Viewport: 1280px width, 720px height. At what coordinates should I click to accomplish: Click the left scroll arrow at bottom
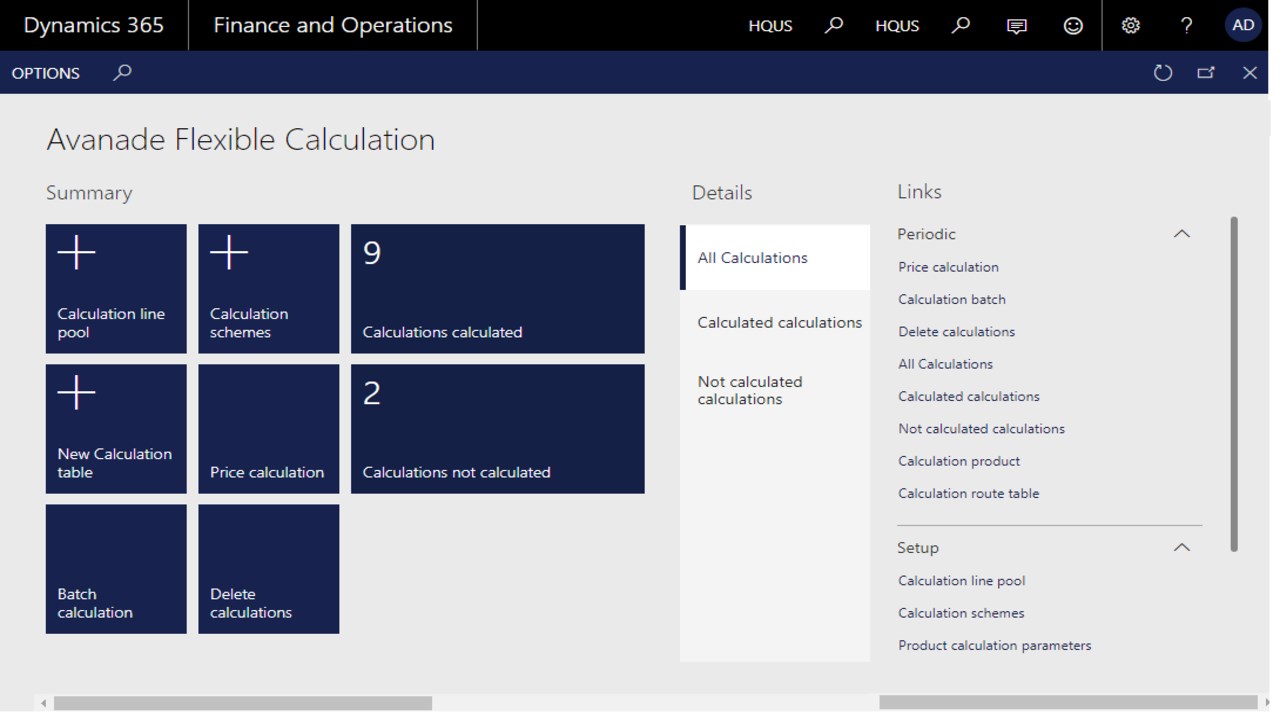pyautogui.click(x=43, y=703)
